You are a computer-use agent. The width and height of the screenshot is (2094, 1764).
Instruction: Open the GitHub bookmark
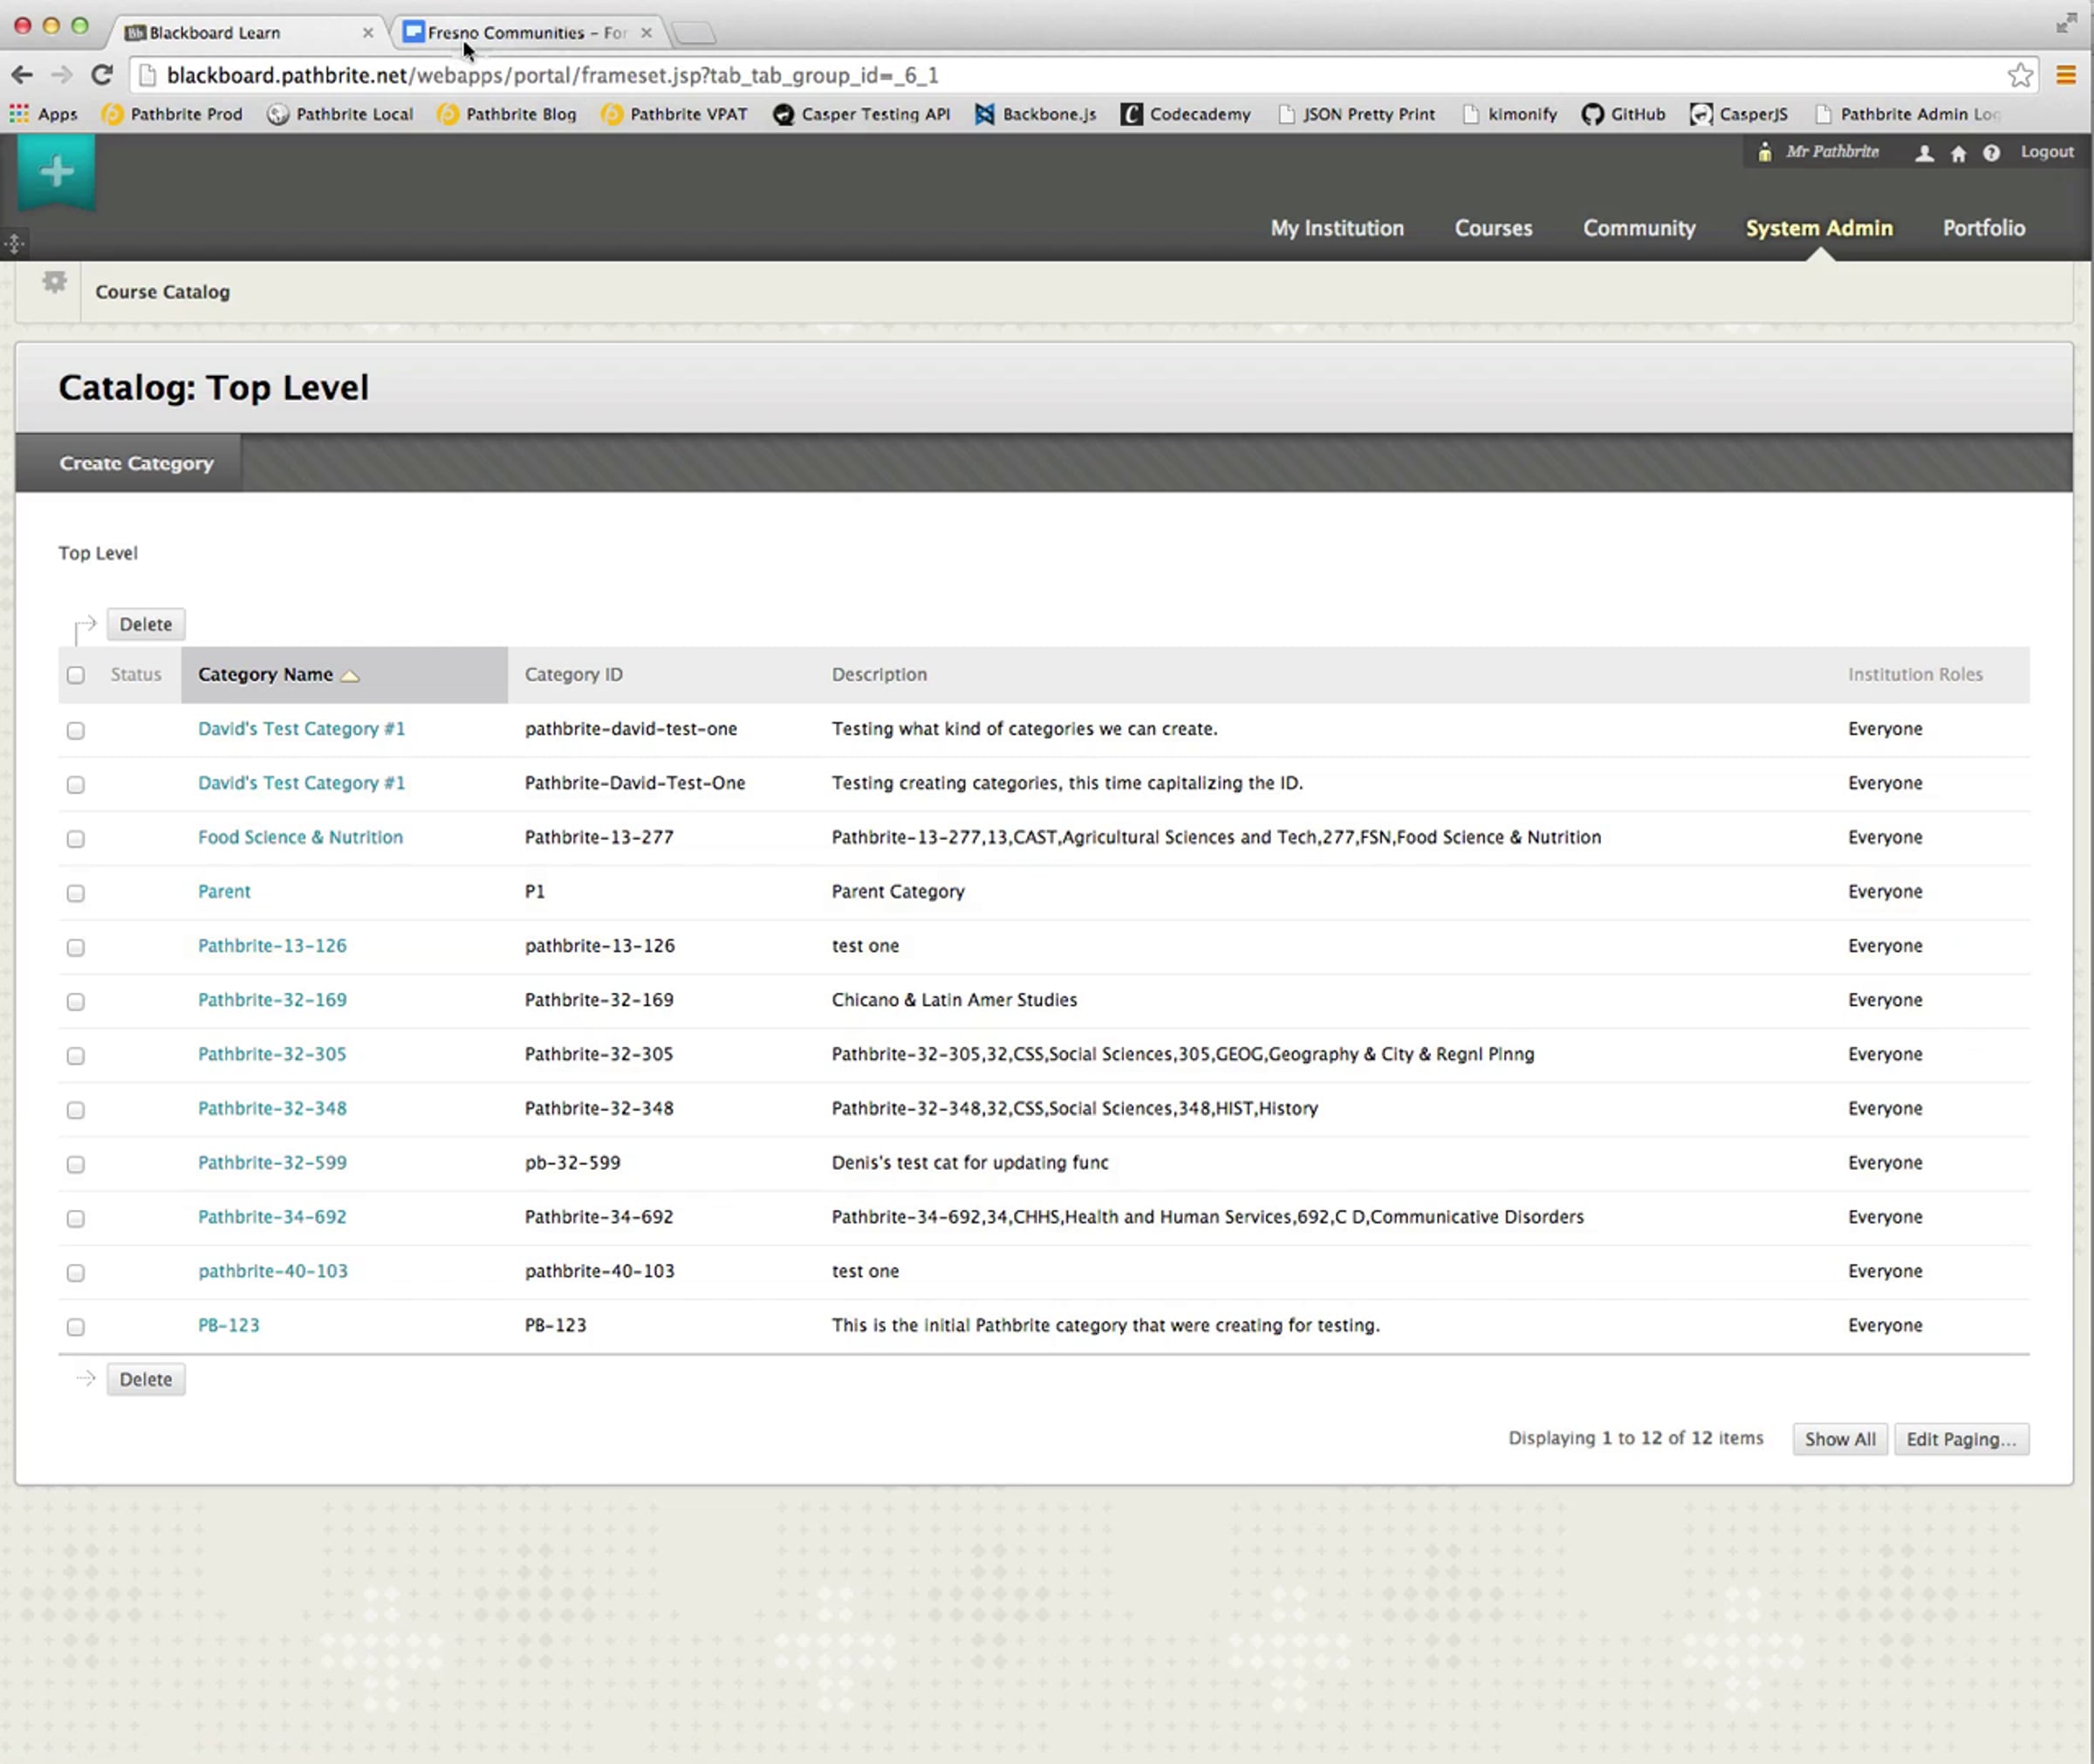pyautogui.click(x=1623, y=114)
